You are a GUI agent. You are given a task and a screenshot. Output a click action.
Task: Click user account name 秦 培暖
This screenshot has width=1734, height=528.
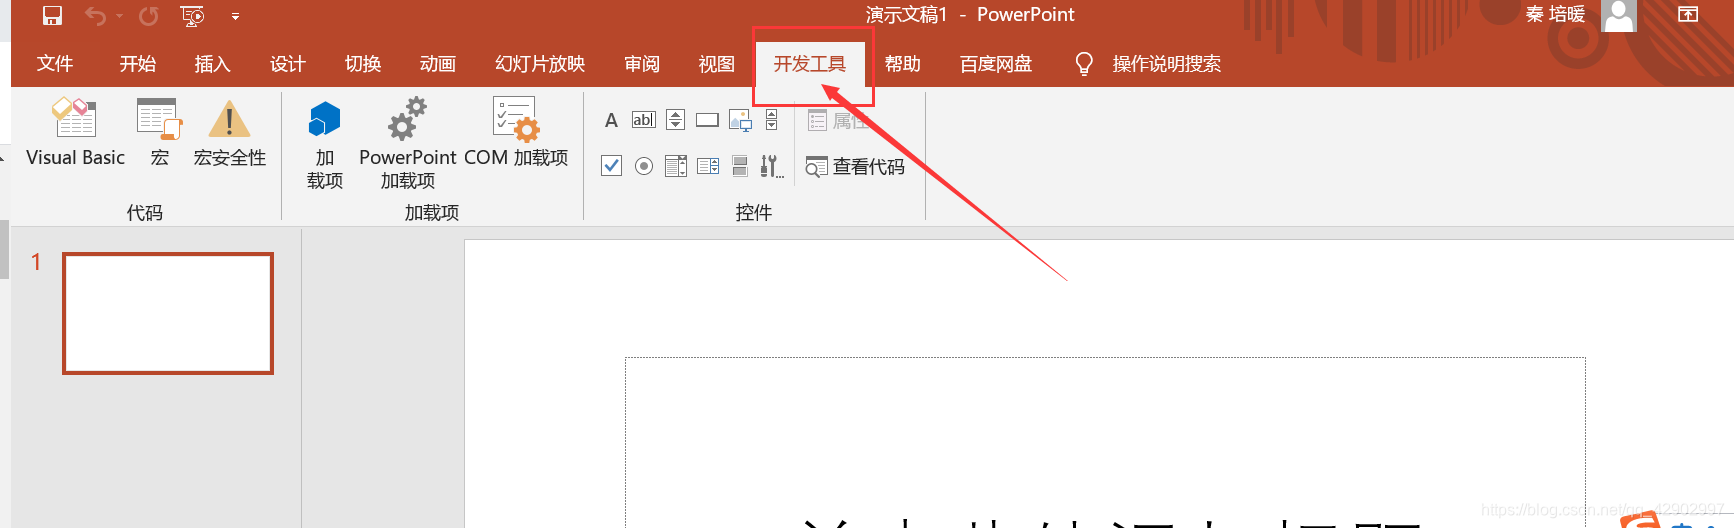(1555, 14)
